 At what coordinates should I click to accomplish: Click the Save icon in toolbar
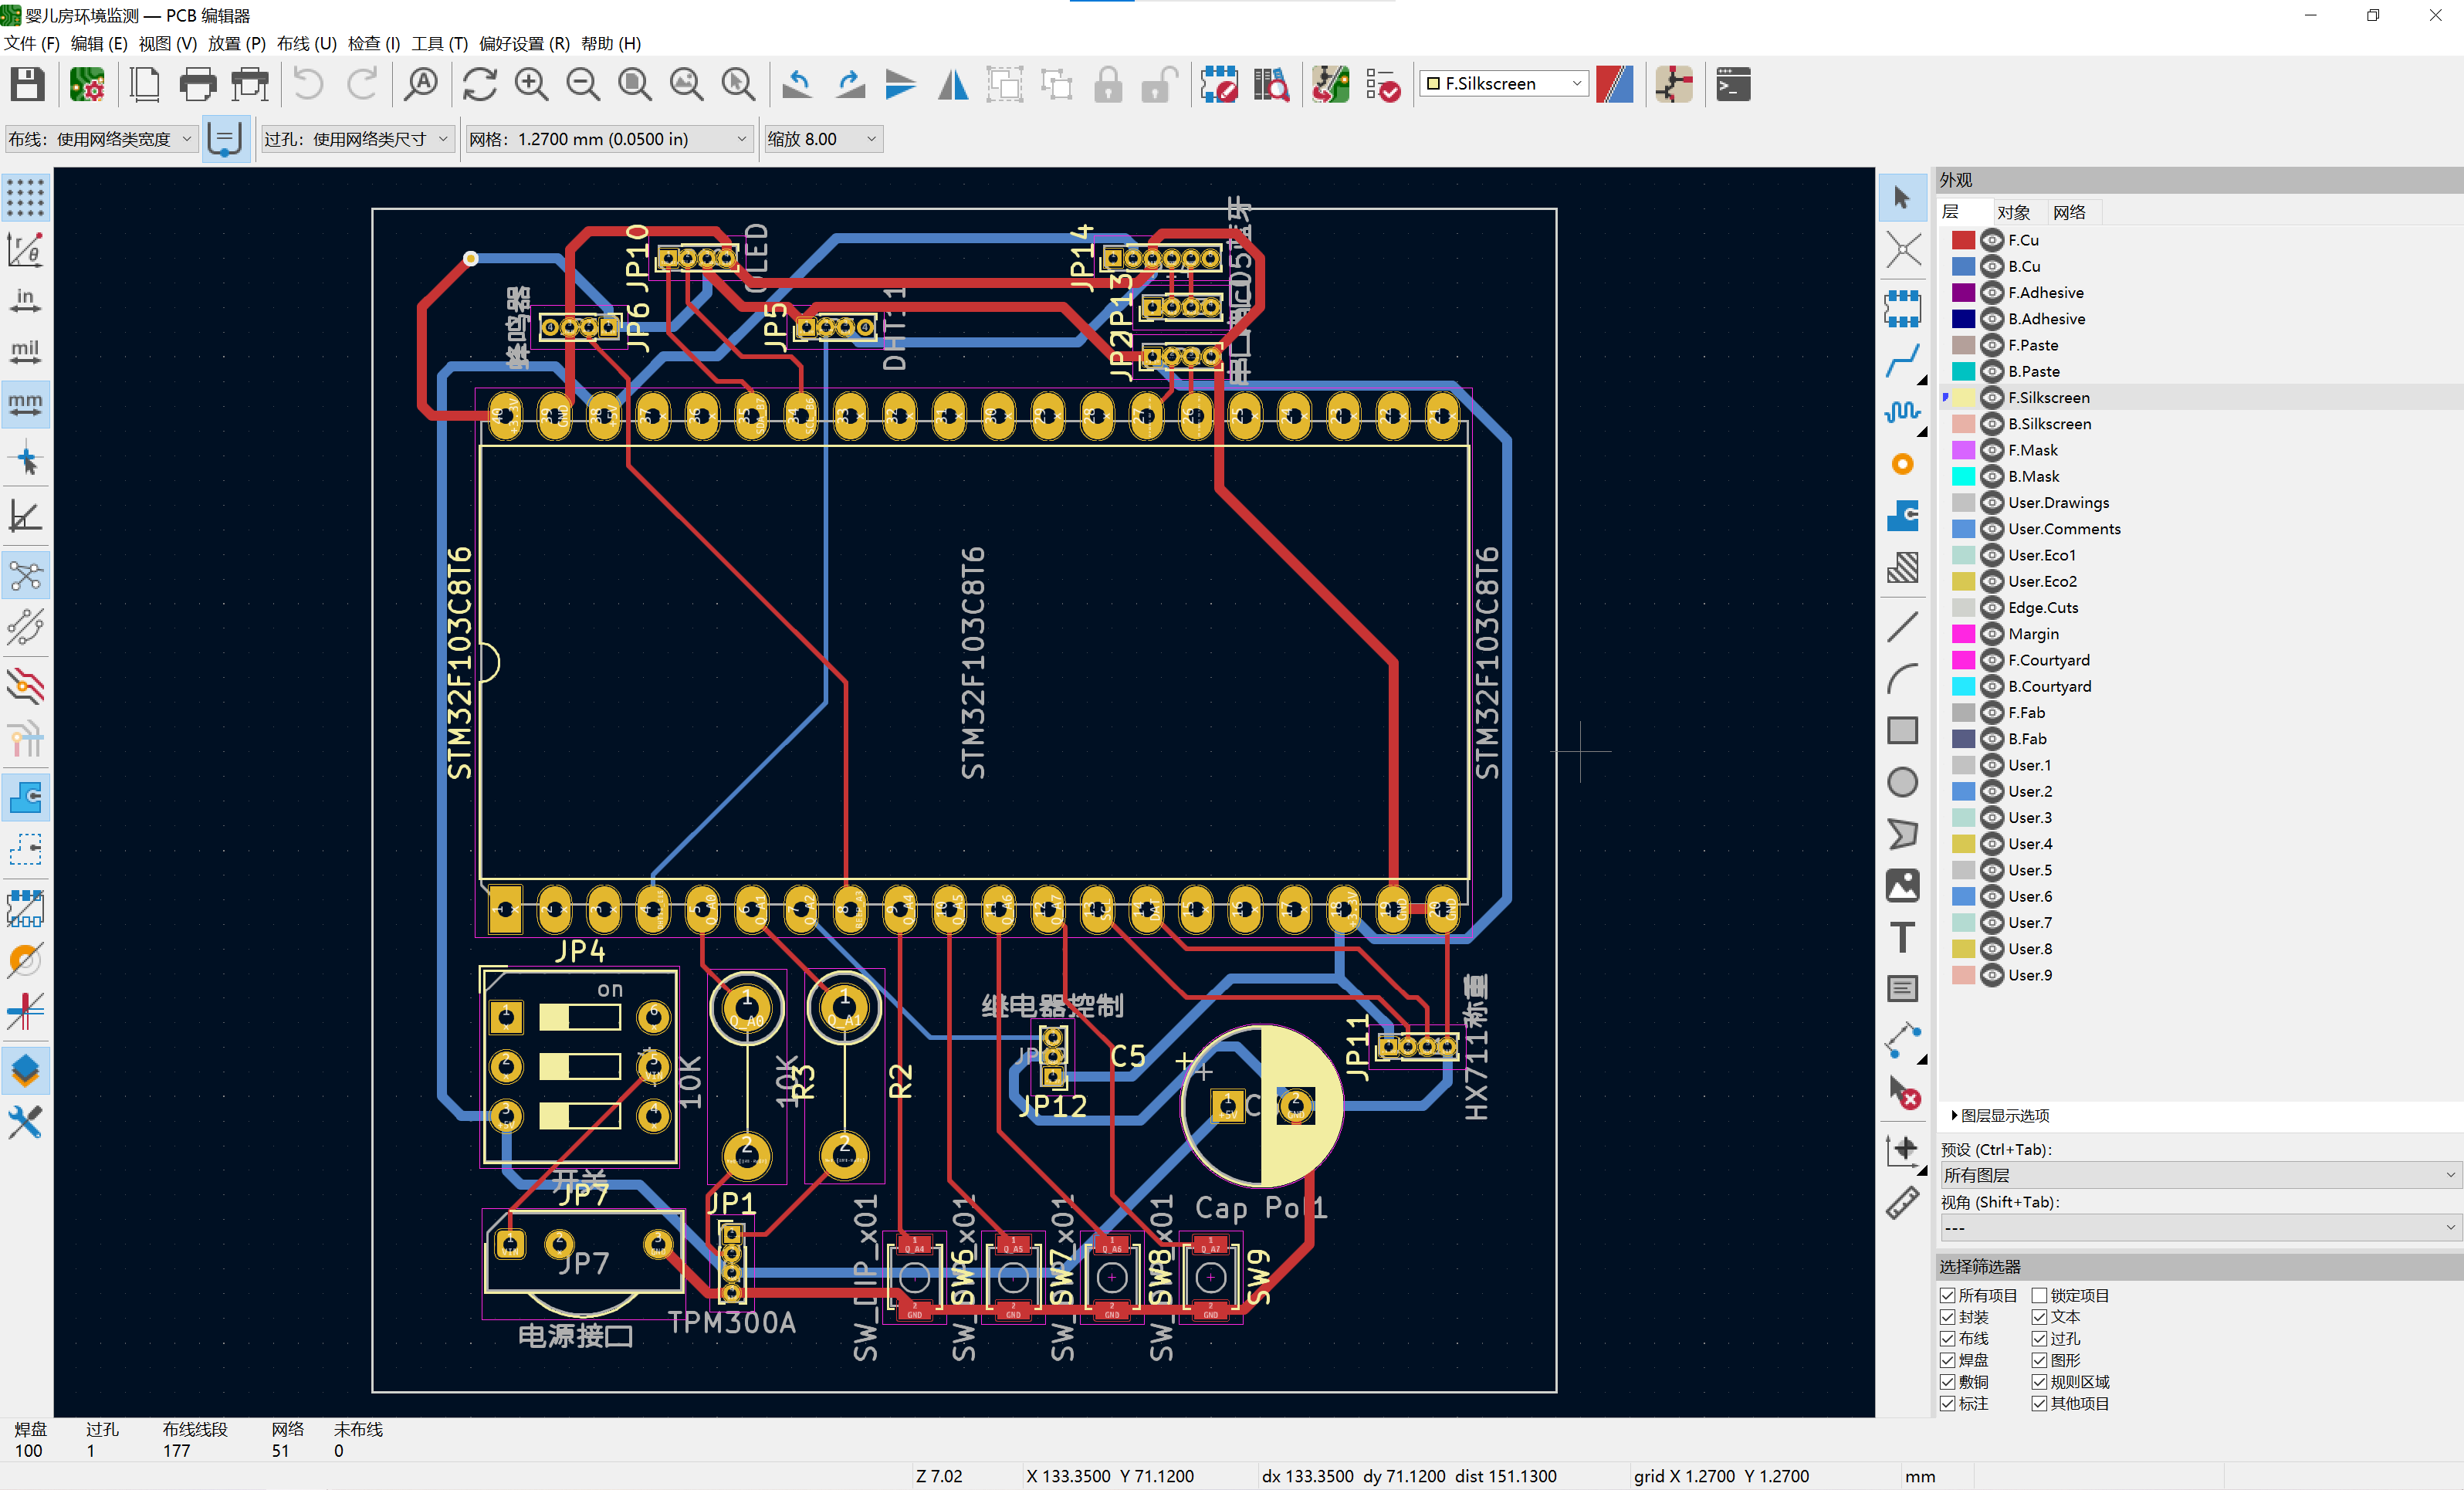pos(27,84)
